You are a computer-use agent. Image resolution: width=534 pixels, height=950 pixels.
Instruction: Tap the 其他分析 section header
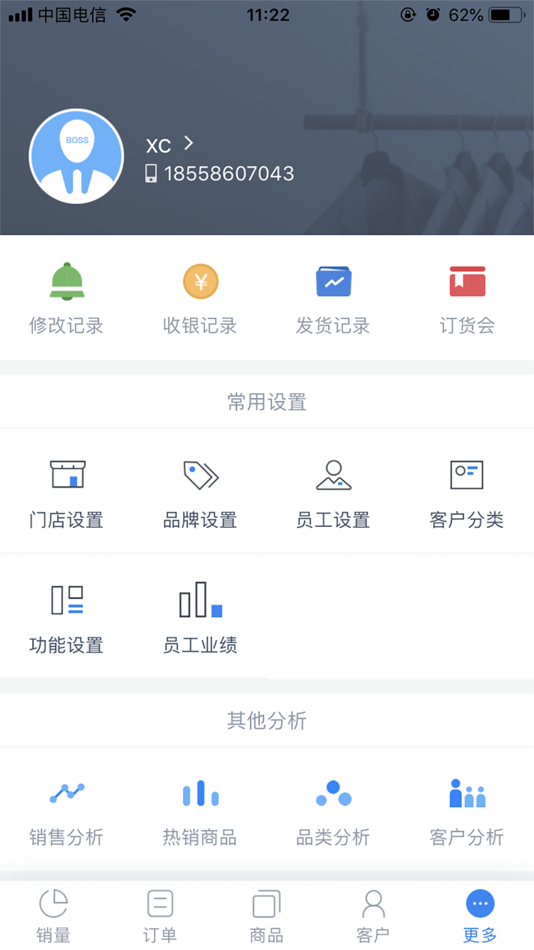[267, 720]
